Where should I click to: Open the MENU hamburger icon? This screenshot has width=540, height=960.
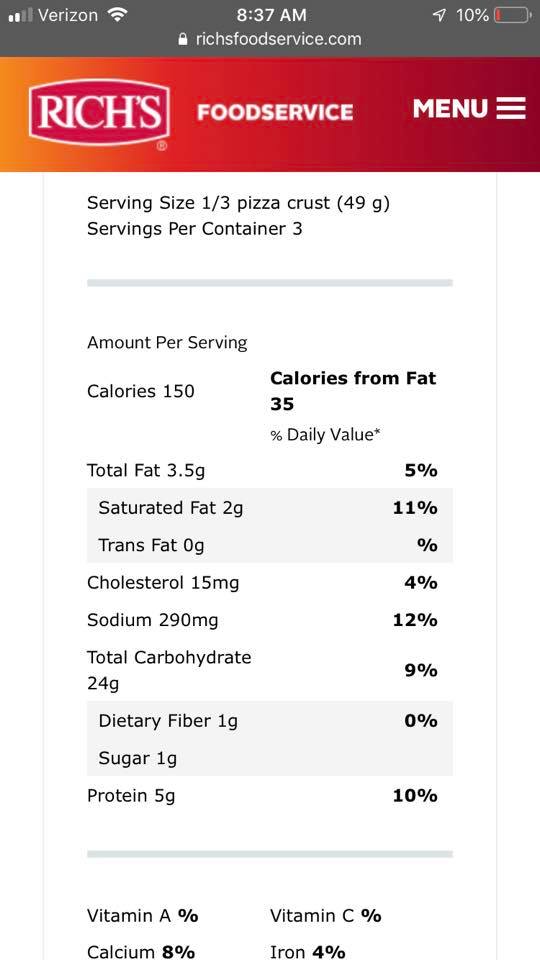click(511, 108)
